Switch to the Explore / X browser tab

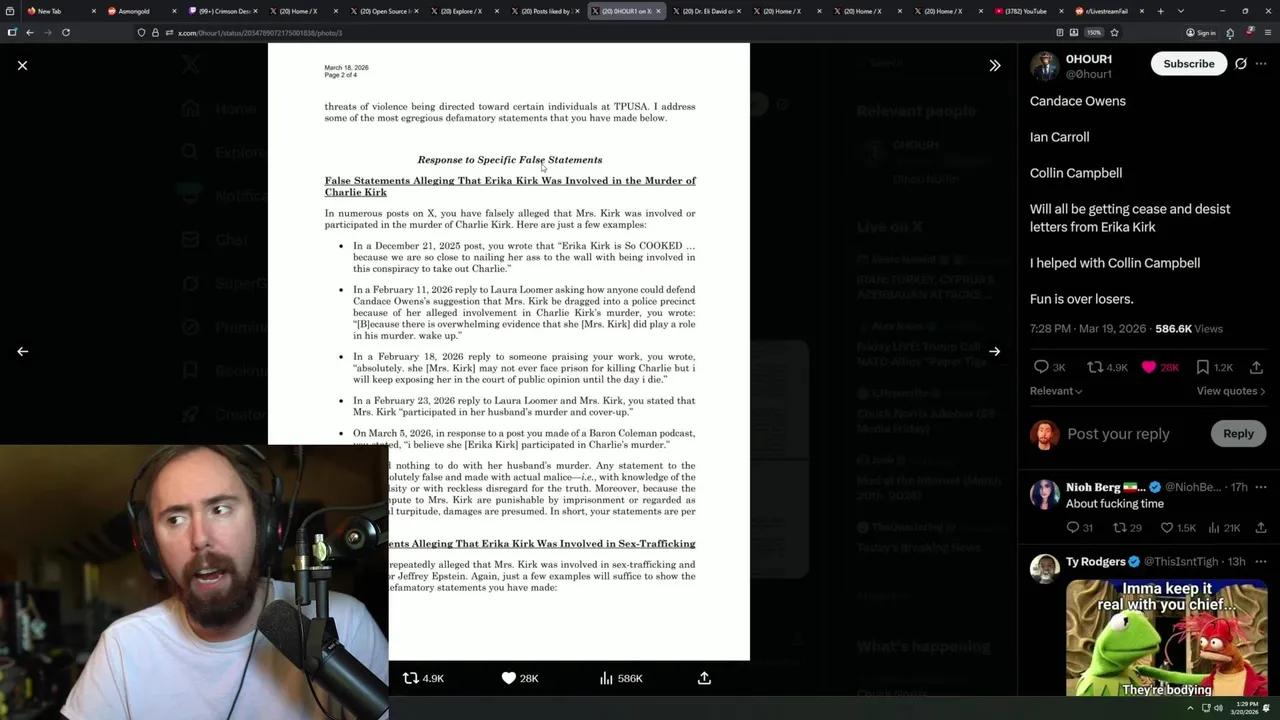tap(463, 11)
